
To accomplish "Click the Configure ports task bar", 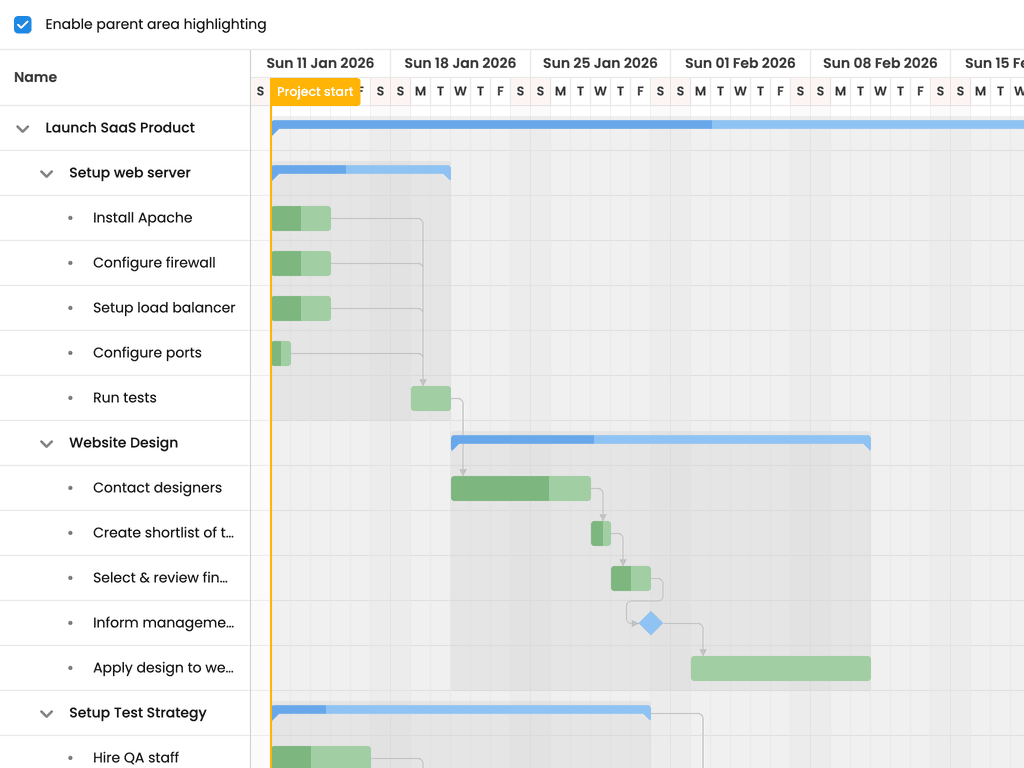I will [x=281, y=353].
